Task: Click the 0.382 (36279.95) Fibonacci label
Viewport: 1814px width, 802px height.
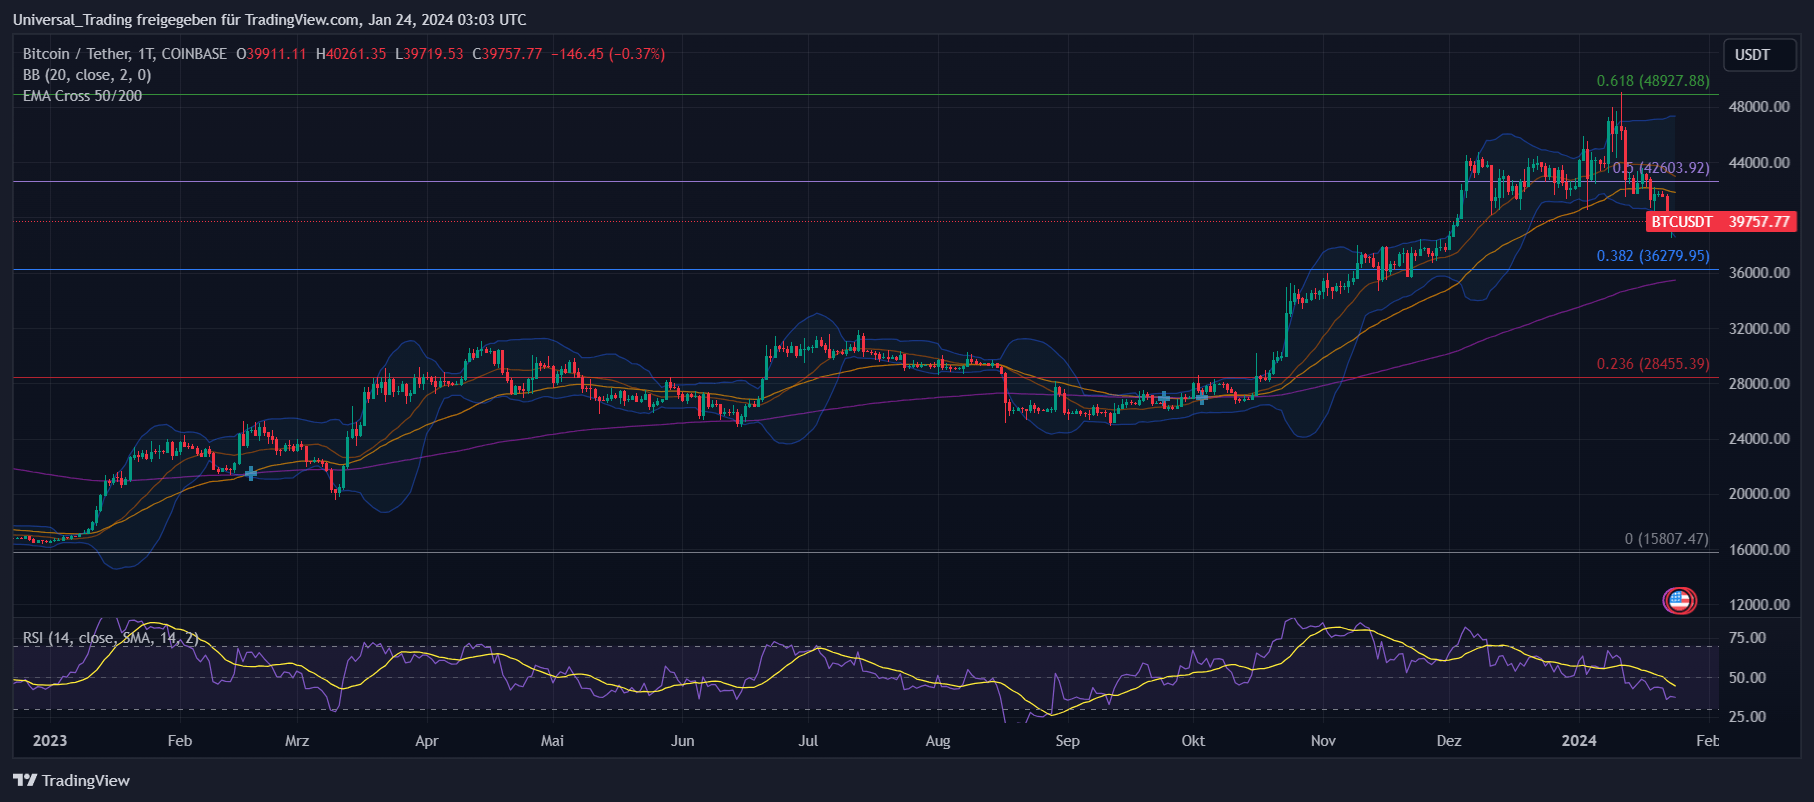Action: coord(1652,256)
